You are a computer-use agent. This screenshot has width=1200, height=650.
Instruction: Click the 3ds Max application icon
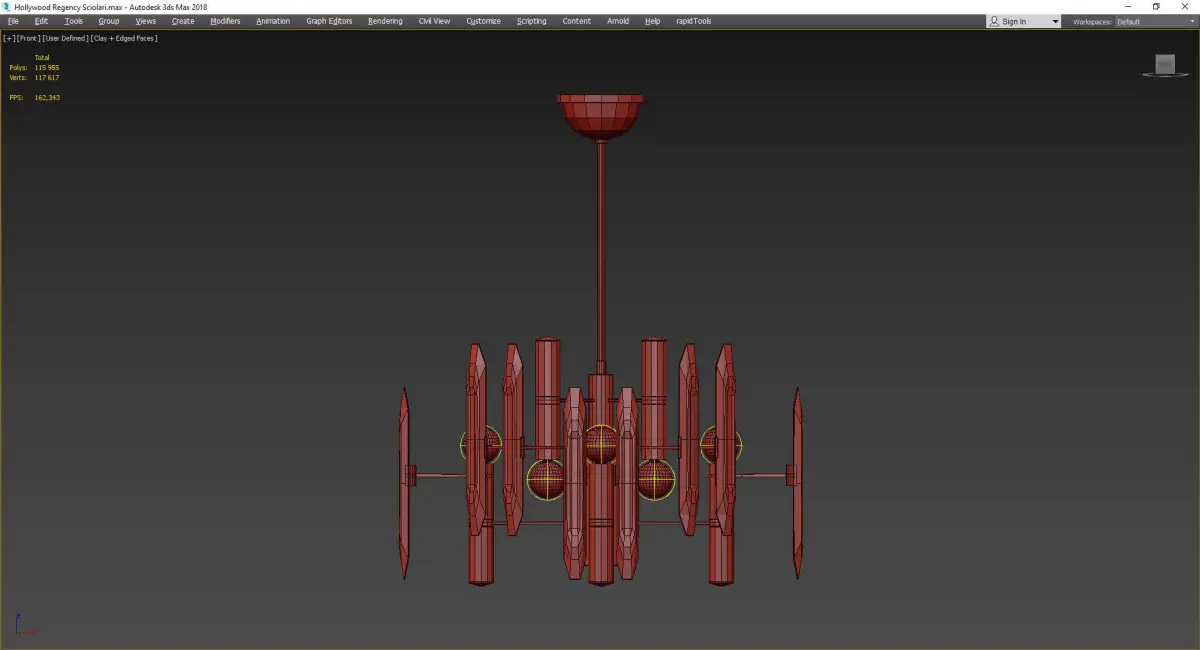point(6,6)
